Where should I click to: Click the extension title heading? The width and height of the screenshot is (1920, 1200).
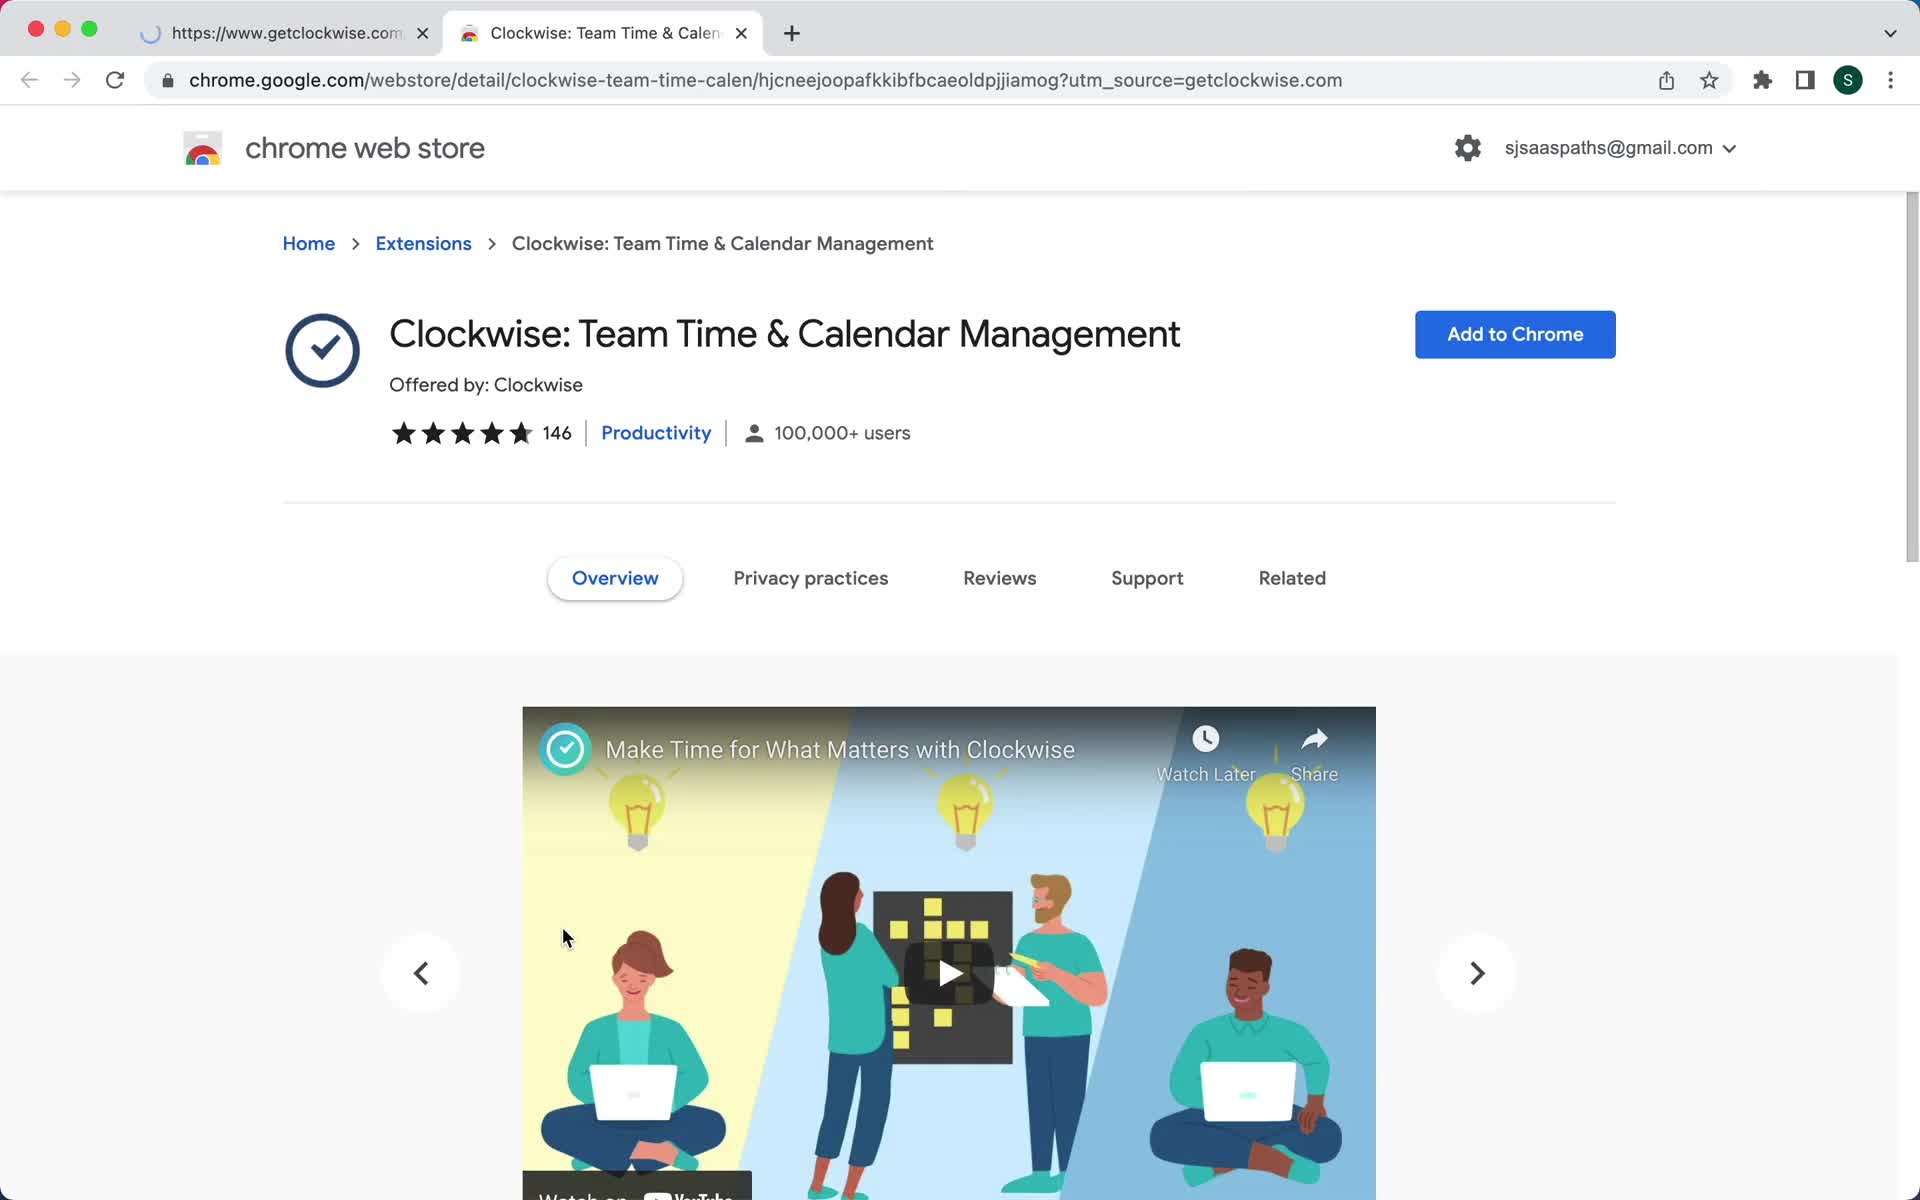[784, 334]
